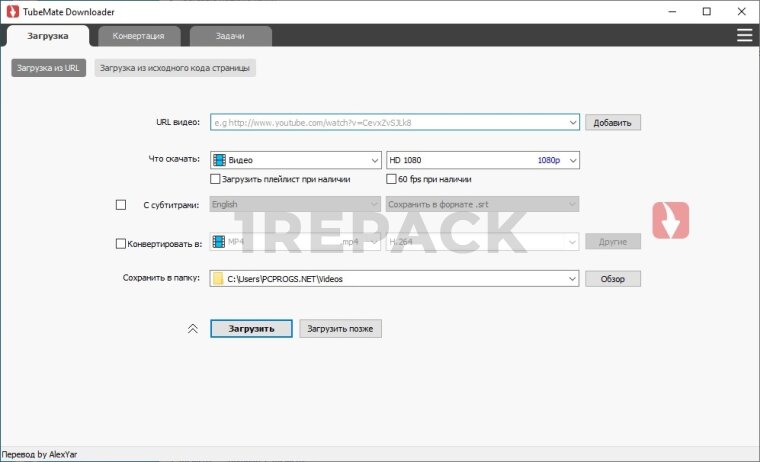Screen dimensions: 760x462
Task: Open URL видео history dropdown arrow
Action: [x=573, y=123]
